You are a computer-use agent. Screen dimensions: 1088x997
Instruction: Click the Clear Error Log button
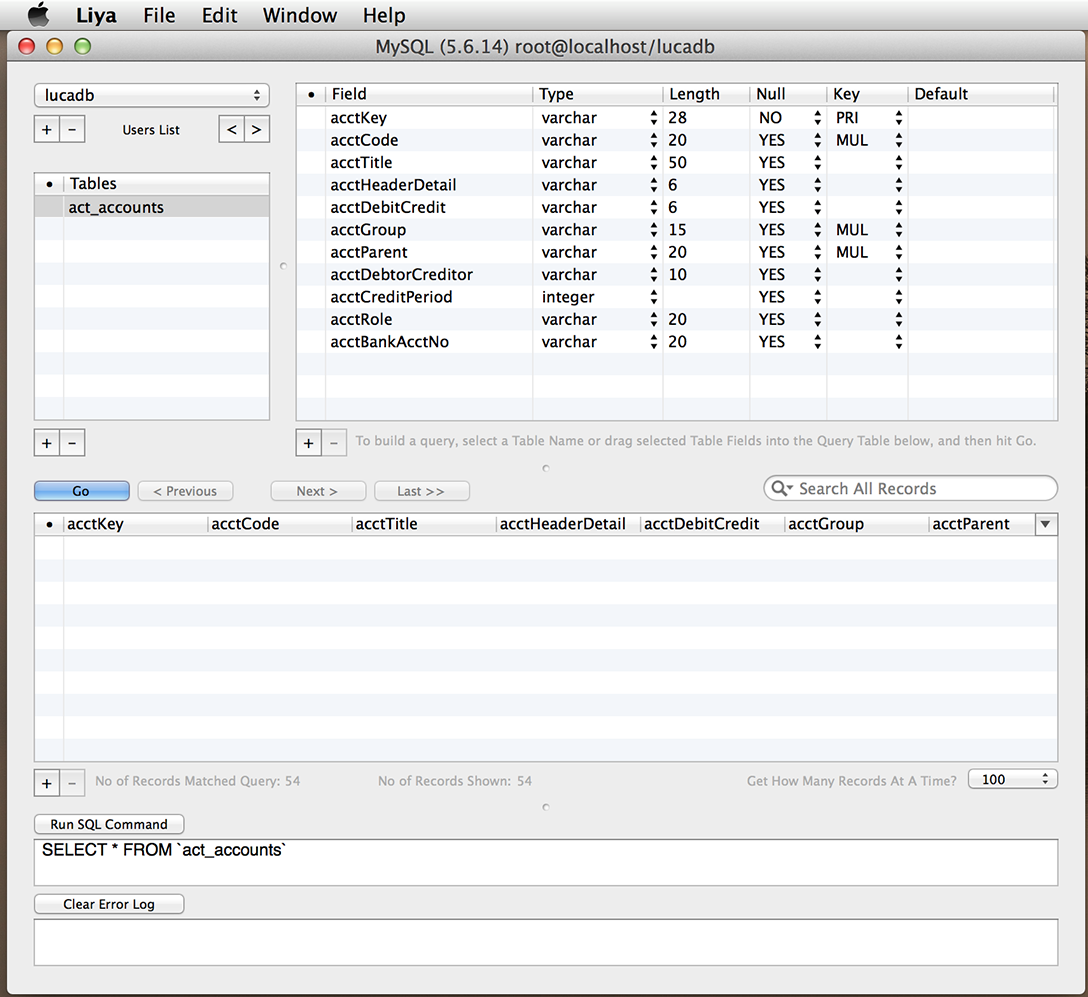(x=109, y=904)
